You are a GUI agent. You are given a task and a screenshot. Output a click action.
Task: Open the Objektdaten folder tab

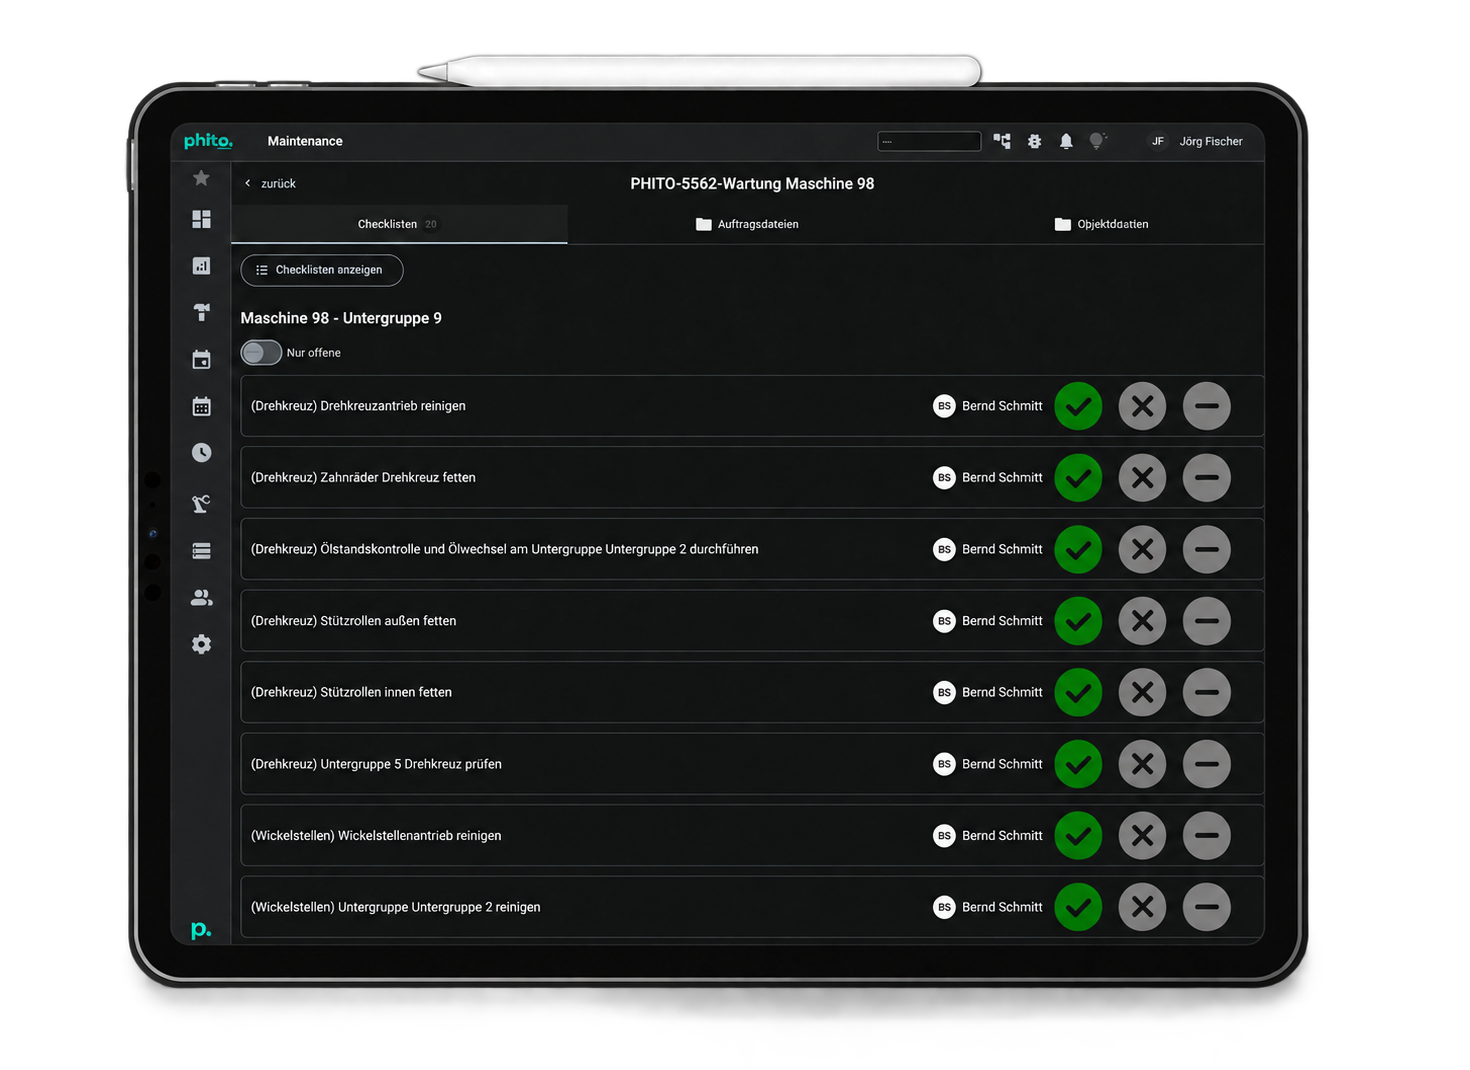[x=1101, y=224]
